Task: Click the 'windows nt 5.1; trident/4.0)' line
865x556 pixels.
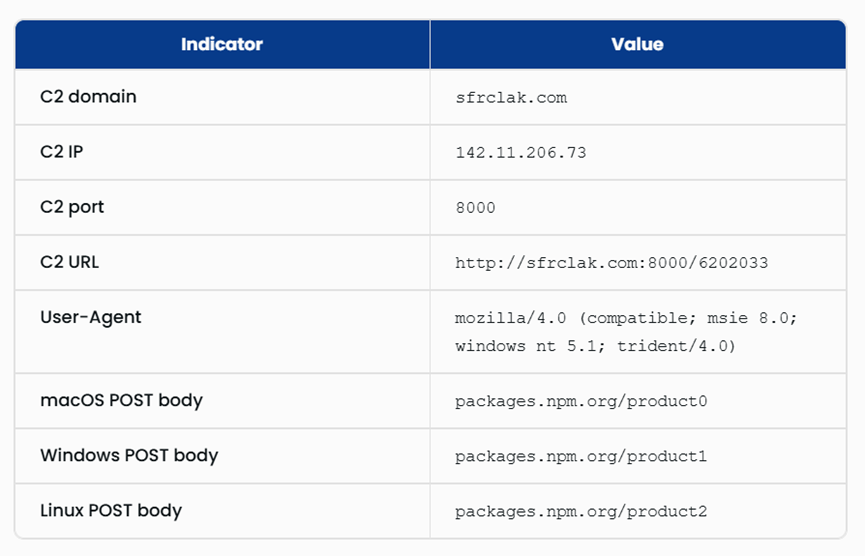Action: click(x=595, y=346)
